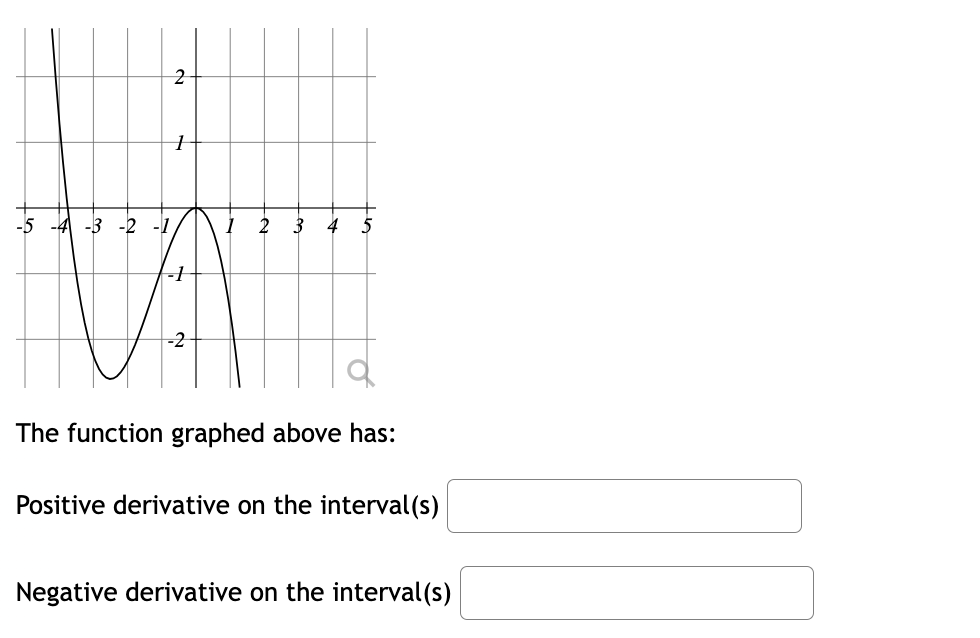Click 'The function graphed above has:' heading
The image size is (980, 638).
(205, 433)
